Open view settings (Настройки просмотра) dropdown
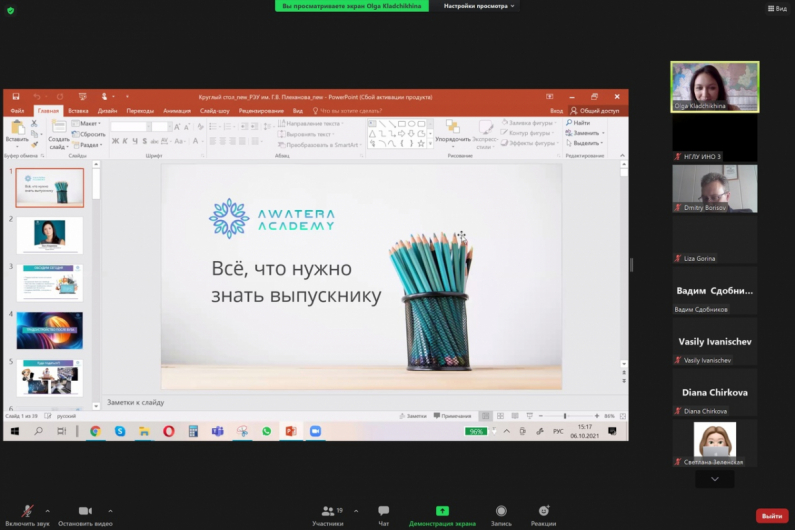Image resolution: width=795 pixels, height=530 pixels. (x=479, y=6)
